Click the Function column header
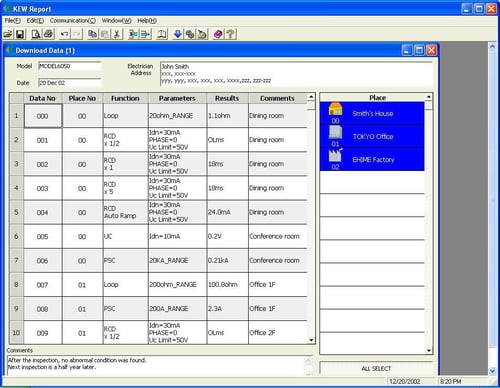This screenshot has height=388, width=500. (125, 98)
